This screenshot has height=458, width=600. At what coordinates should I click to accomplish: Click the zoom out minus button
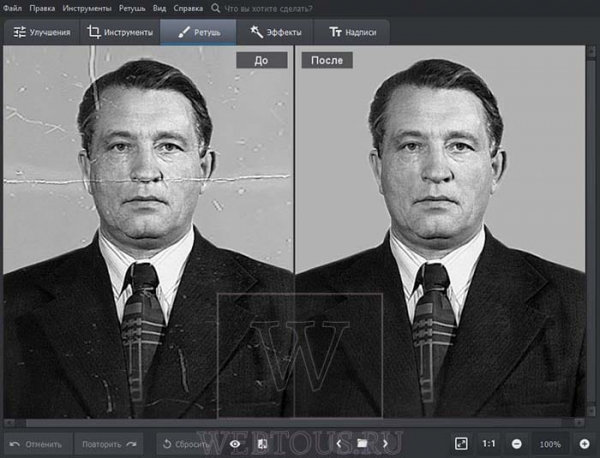pyautogui.click(x=516, y=444)
